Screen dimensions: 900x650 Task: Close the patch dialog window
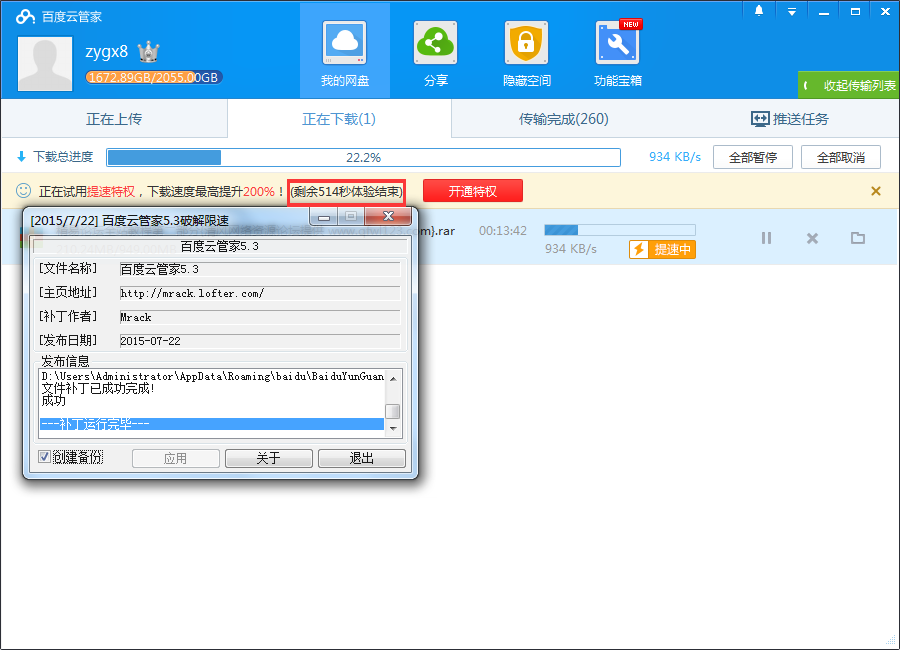coord(388,216)
